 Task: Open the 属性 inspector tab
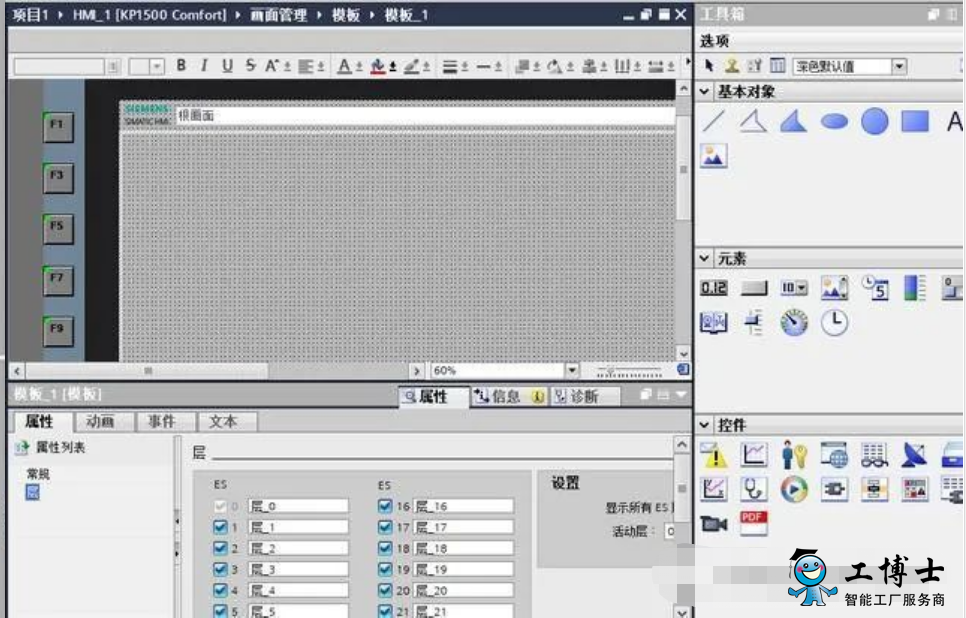433,397
